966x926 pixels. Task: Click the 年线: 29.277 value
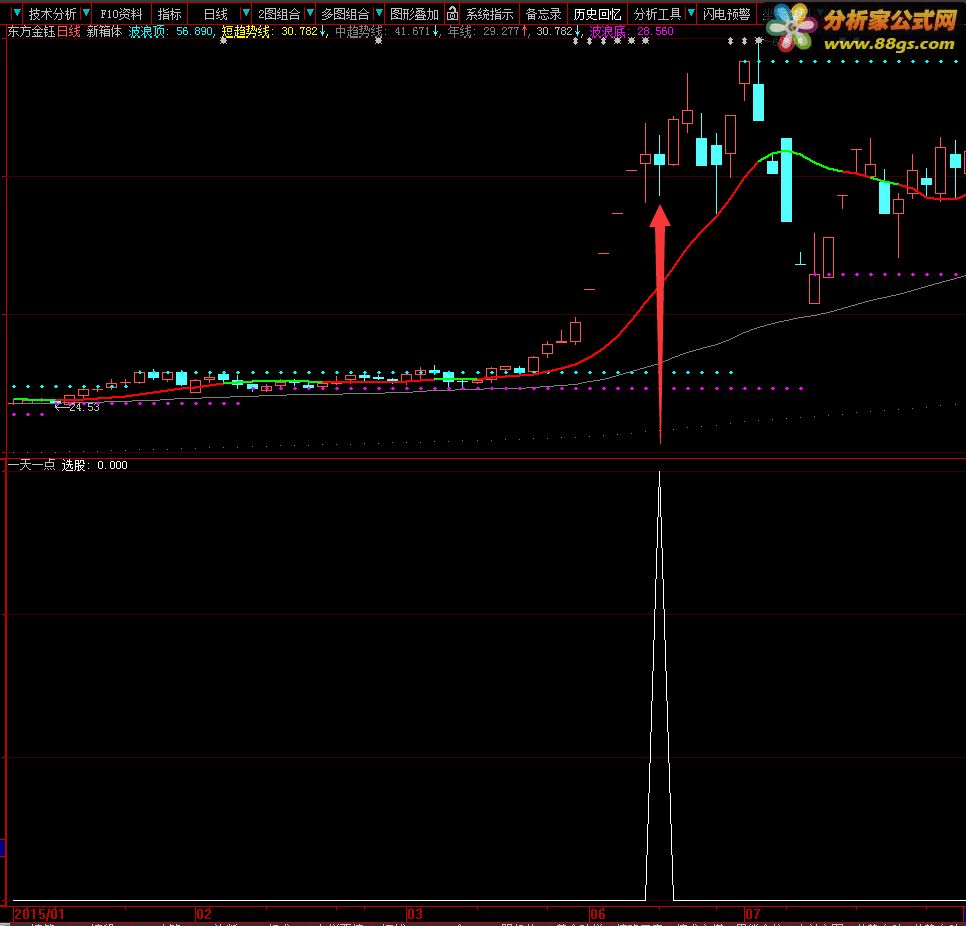[x=484, y=31]
